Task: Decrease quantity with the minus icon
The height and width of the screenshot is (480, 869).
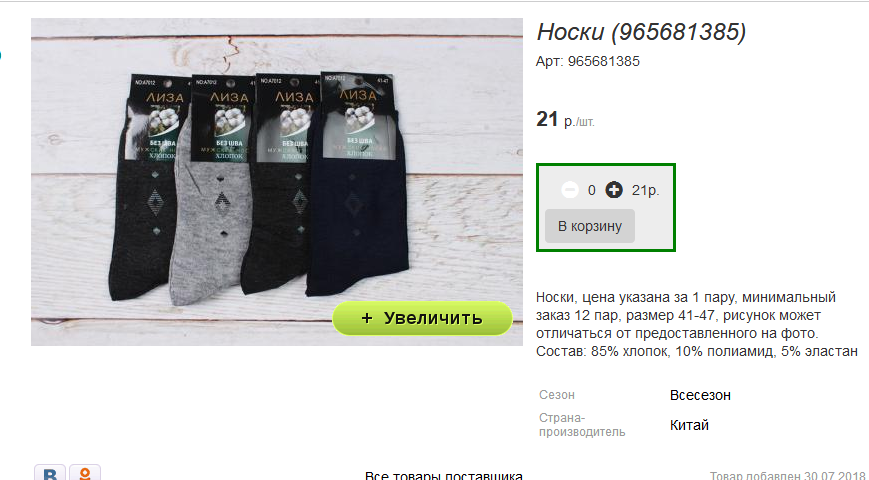Action: [570, 190]
